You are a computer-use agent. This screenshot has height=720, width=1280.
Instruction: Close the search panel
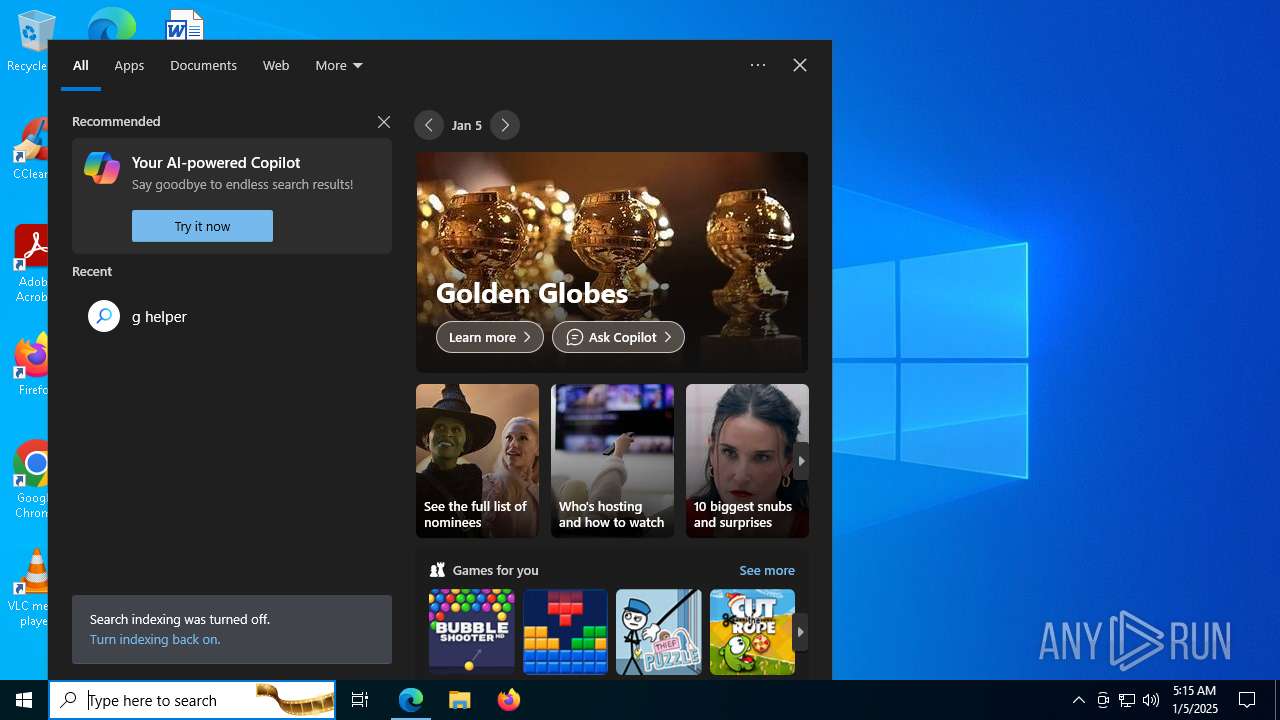tap(800, 65)
